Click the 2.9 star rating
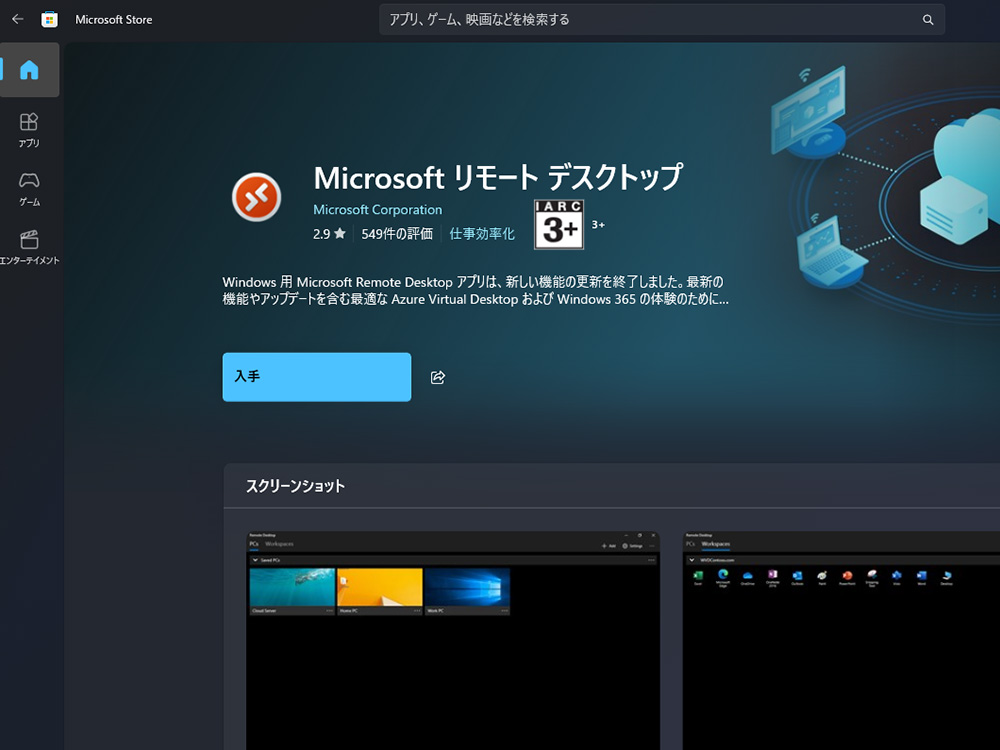This screenshot has height=750, width=1000. pos(330,233)
